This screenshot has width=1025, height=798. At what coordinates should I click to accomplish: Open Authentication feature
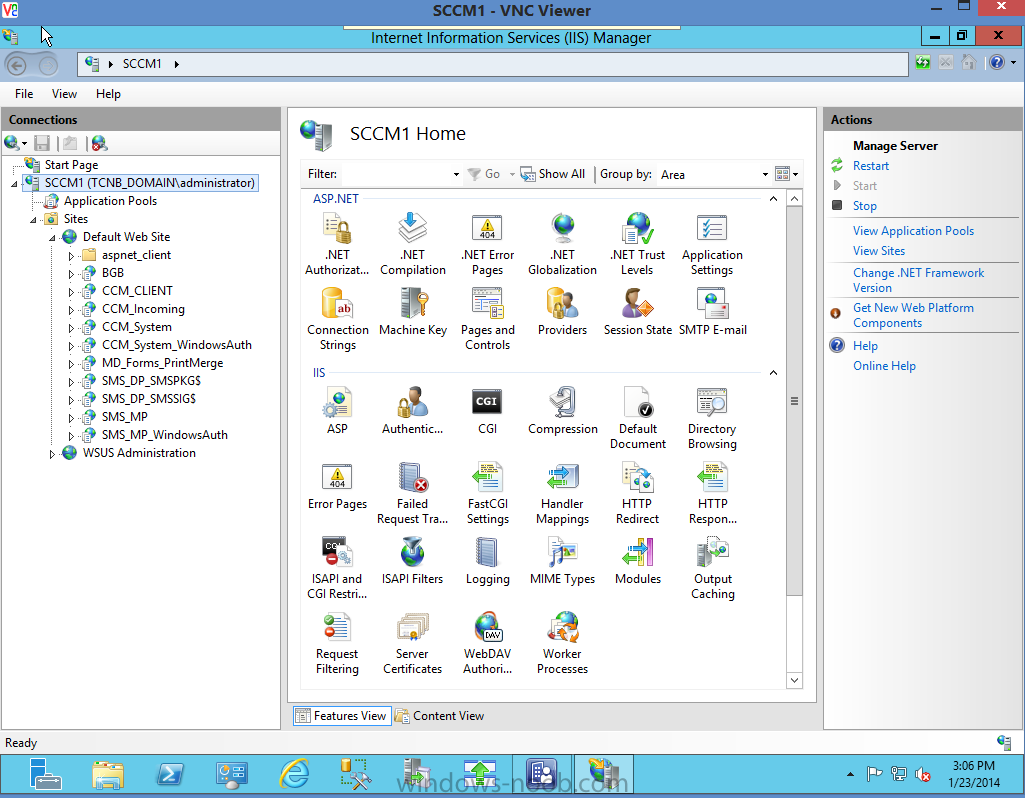[x=412, y=410]
